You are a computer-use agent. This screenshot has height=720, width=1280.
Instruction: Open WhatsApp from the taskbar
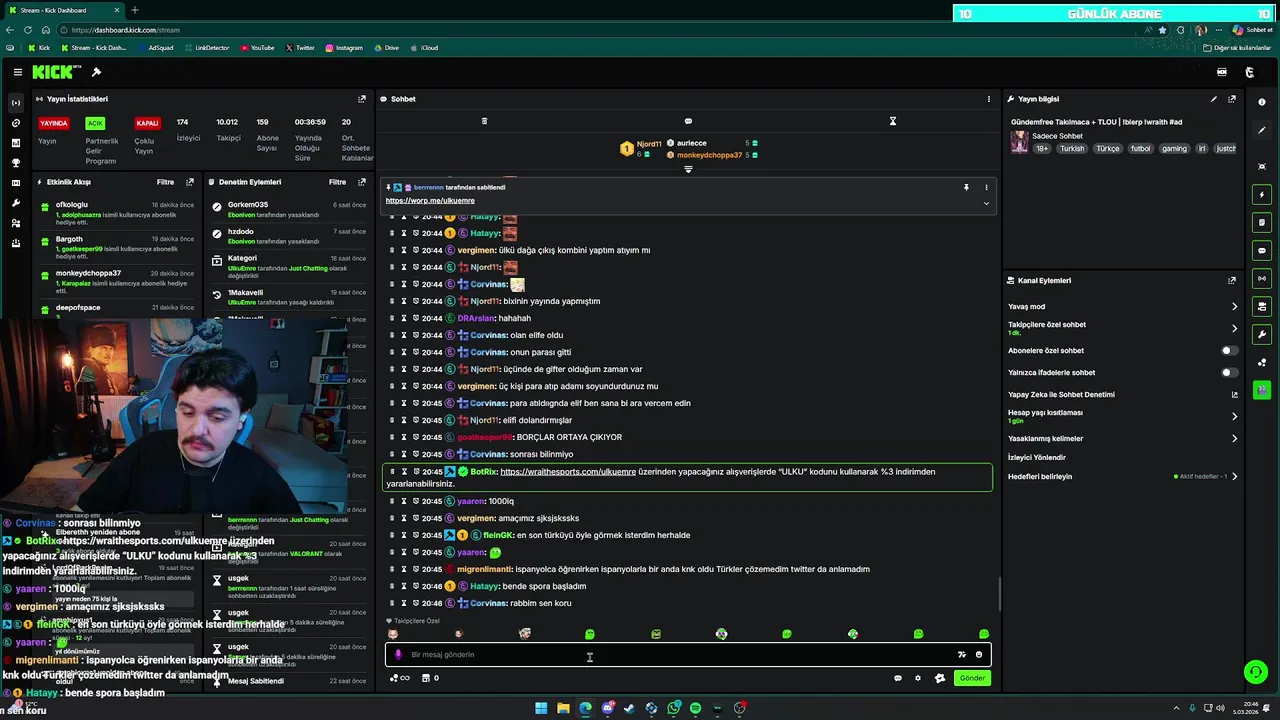tap(673, 708)
